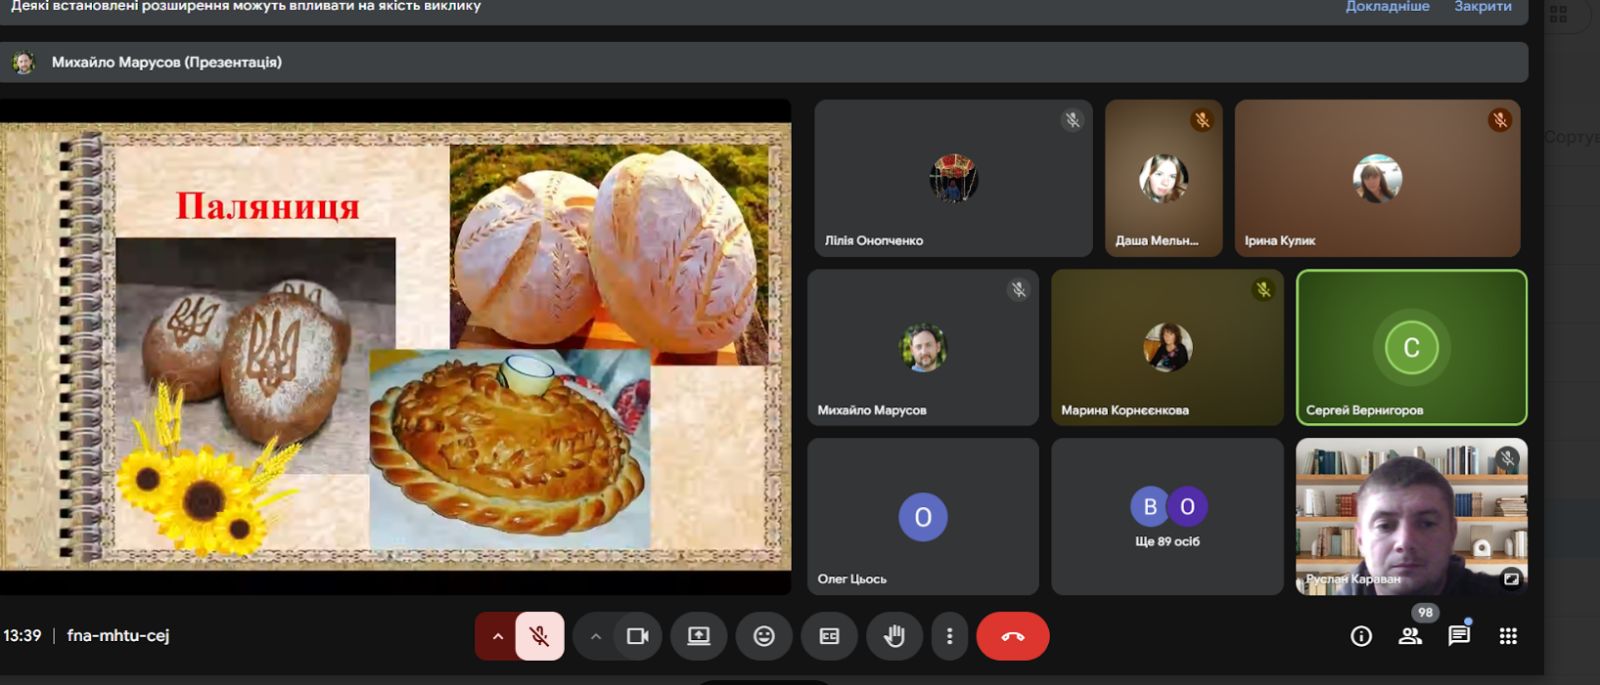Toggle the camera on or off

tap(637, 636)
